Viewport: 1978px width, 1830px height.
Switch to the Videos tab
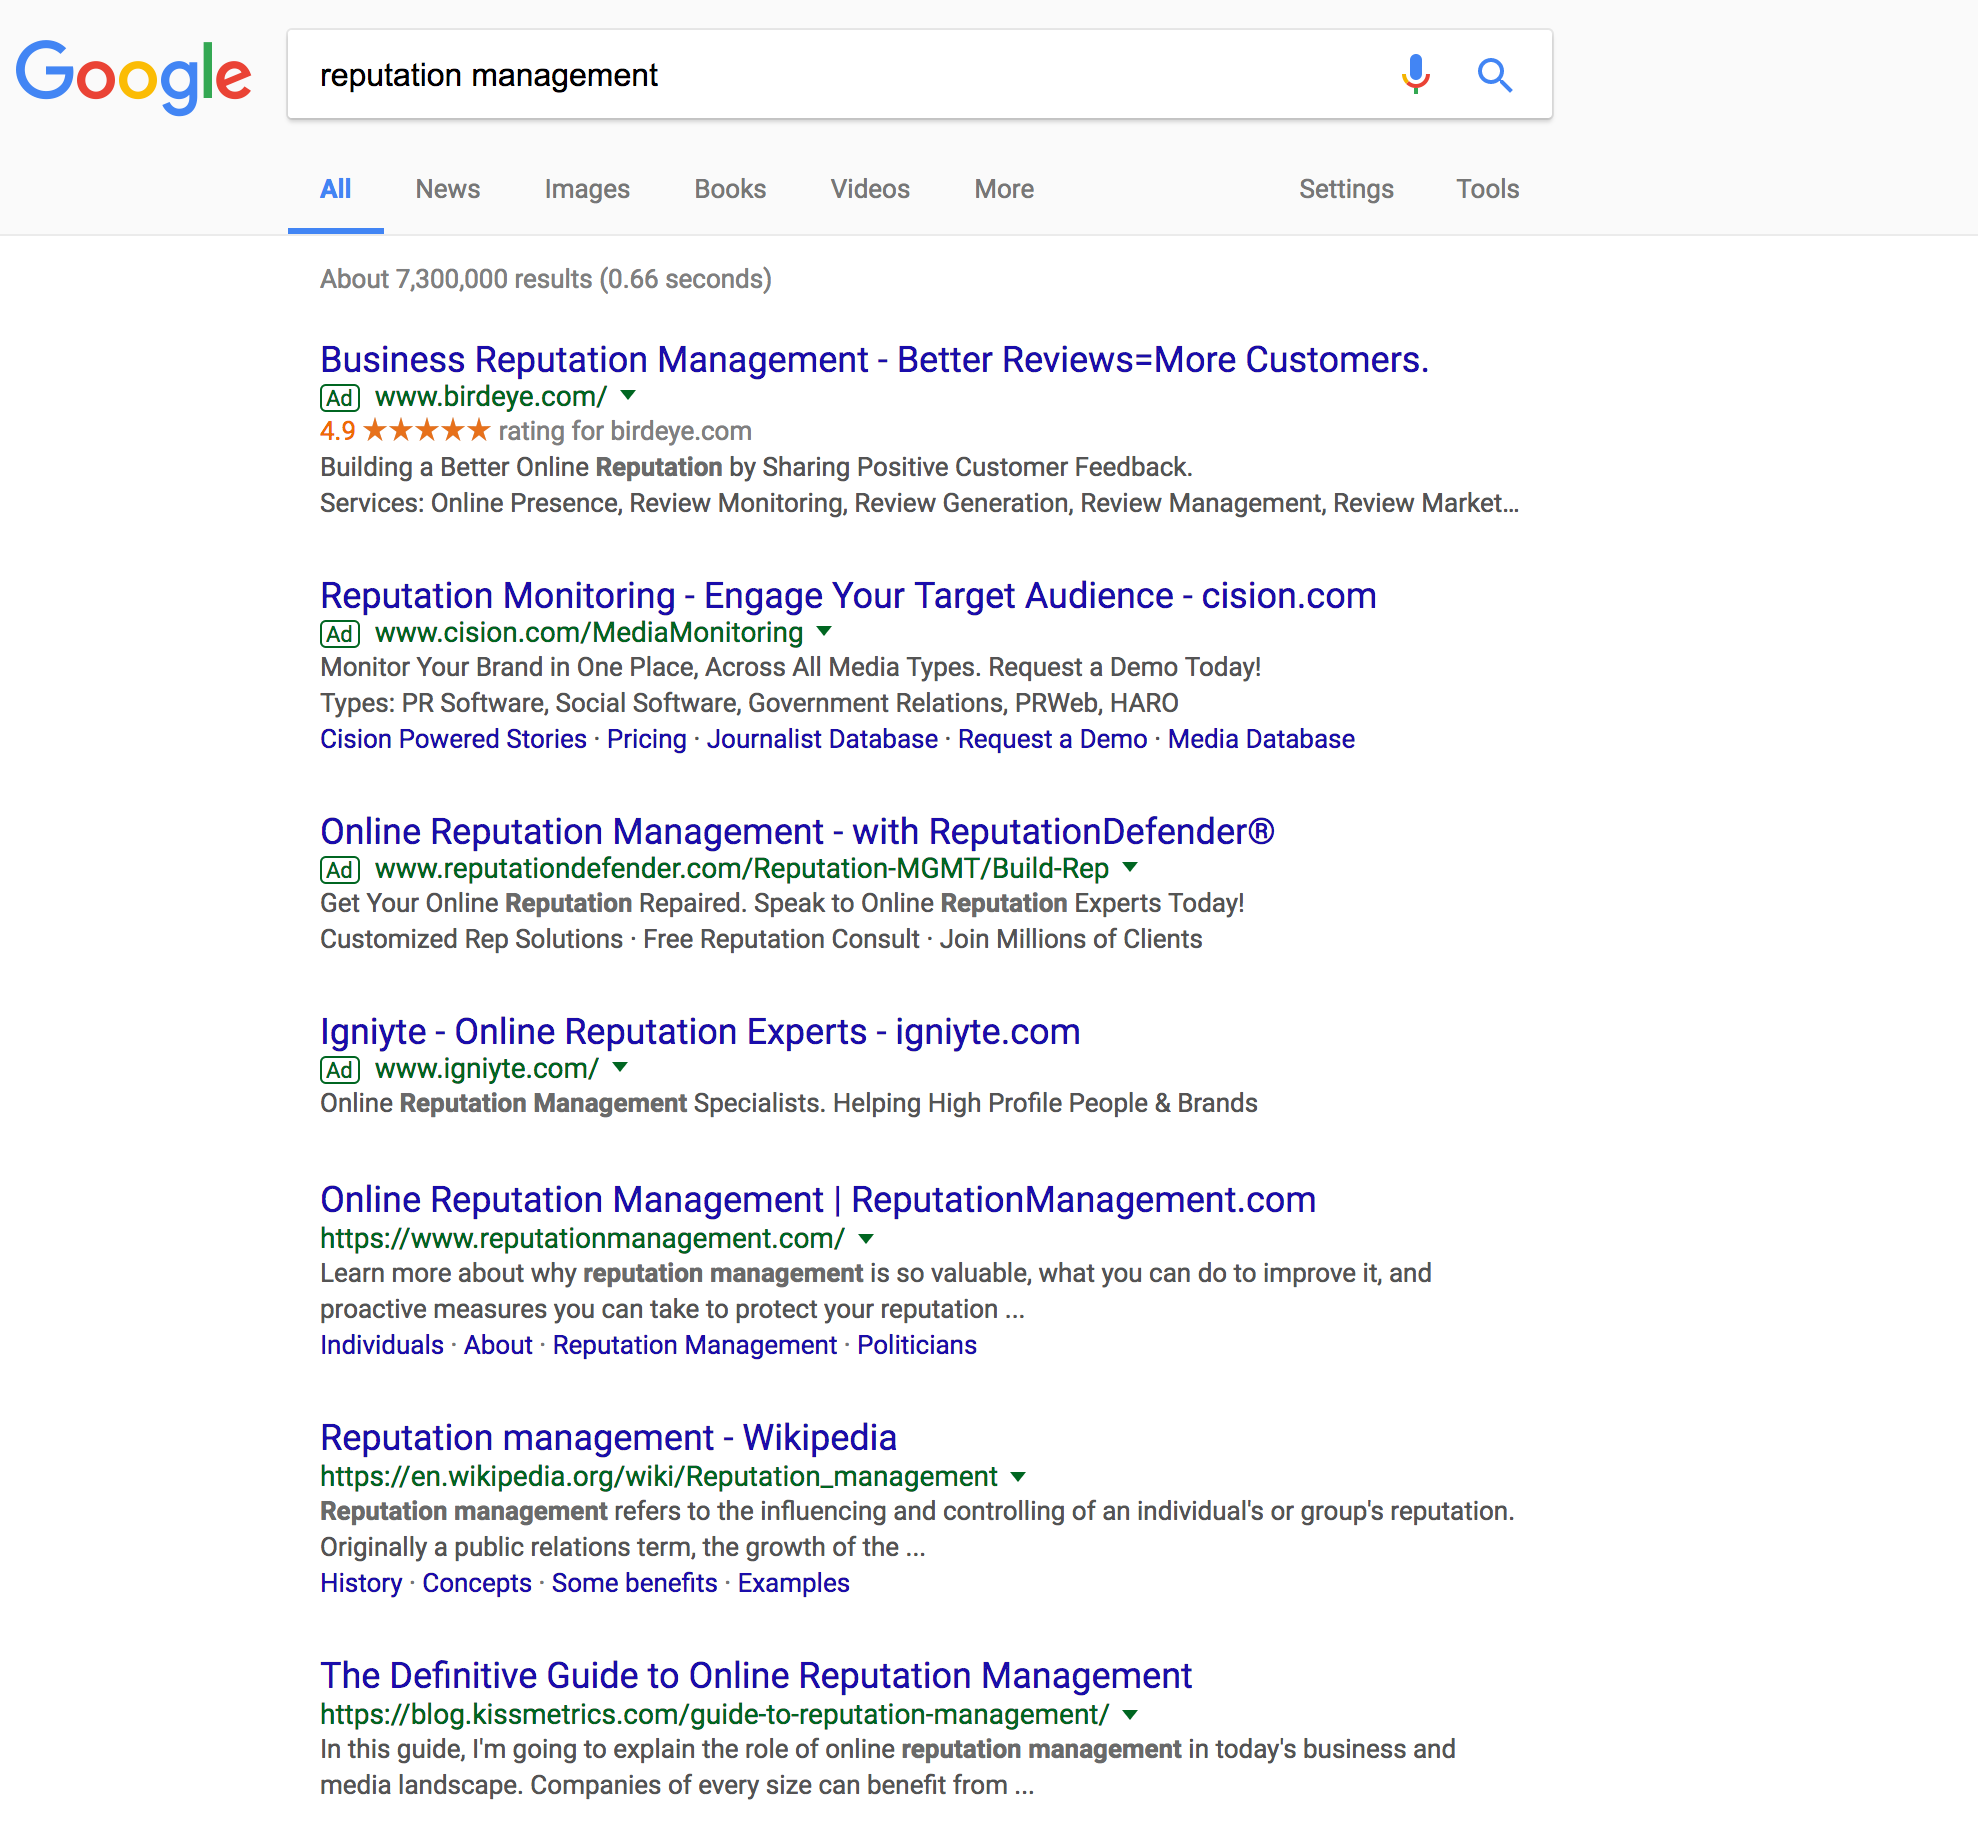click(x=870, y=189)
